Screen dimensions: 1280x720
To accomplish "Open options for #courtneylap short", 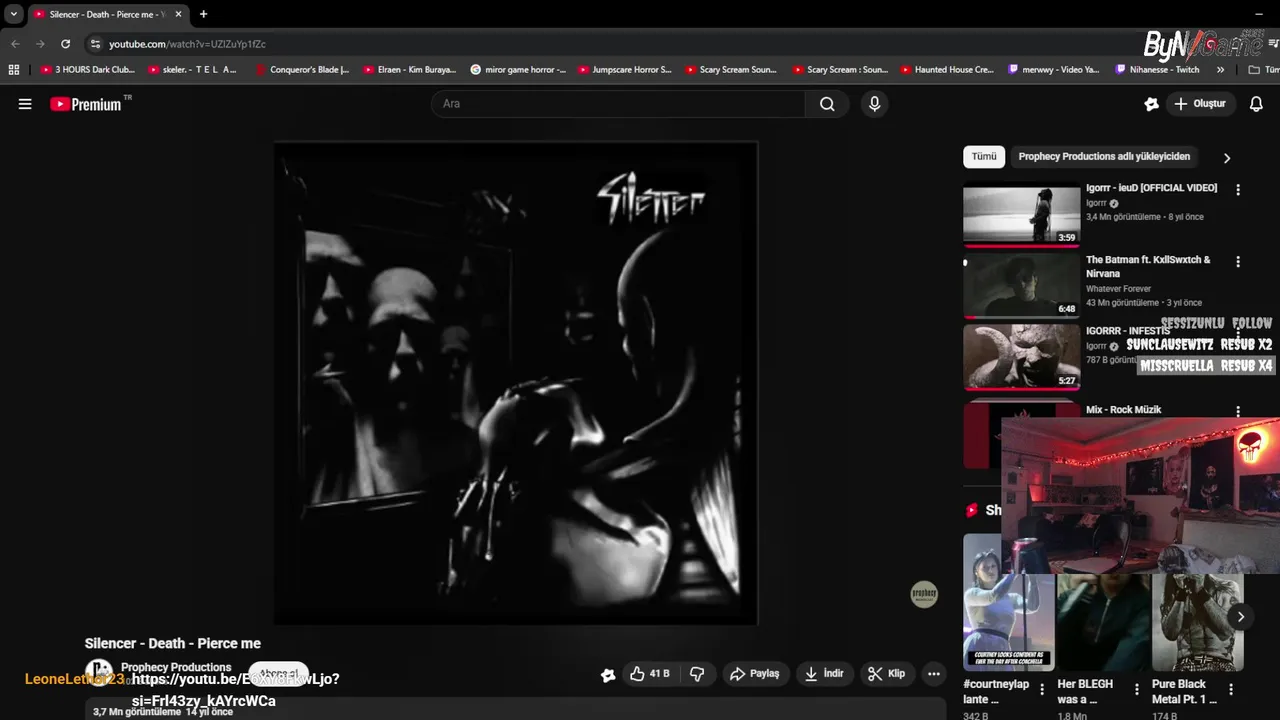I will coord(1042,689).
